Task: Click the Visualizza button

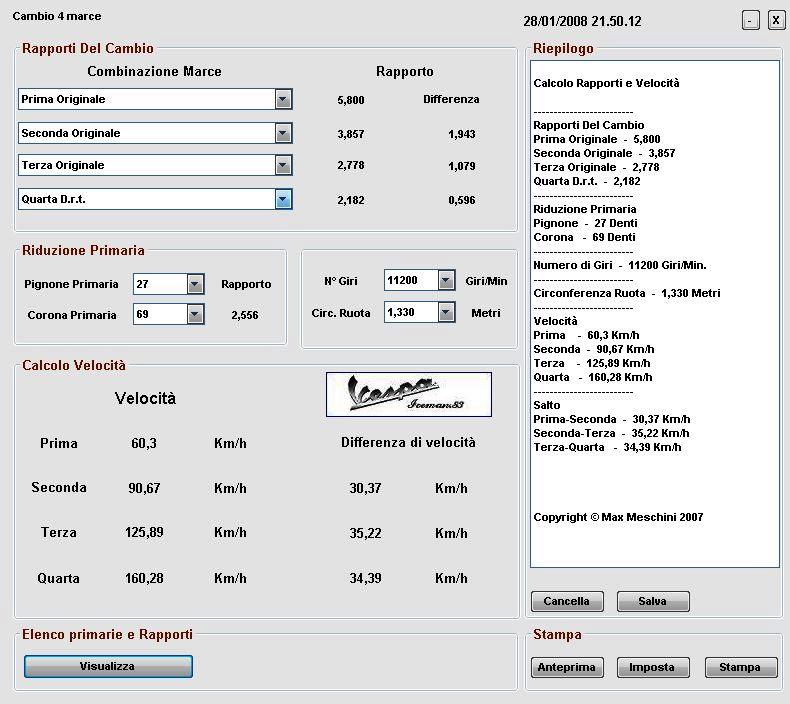Action: [108, 666]
